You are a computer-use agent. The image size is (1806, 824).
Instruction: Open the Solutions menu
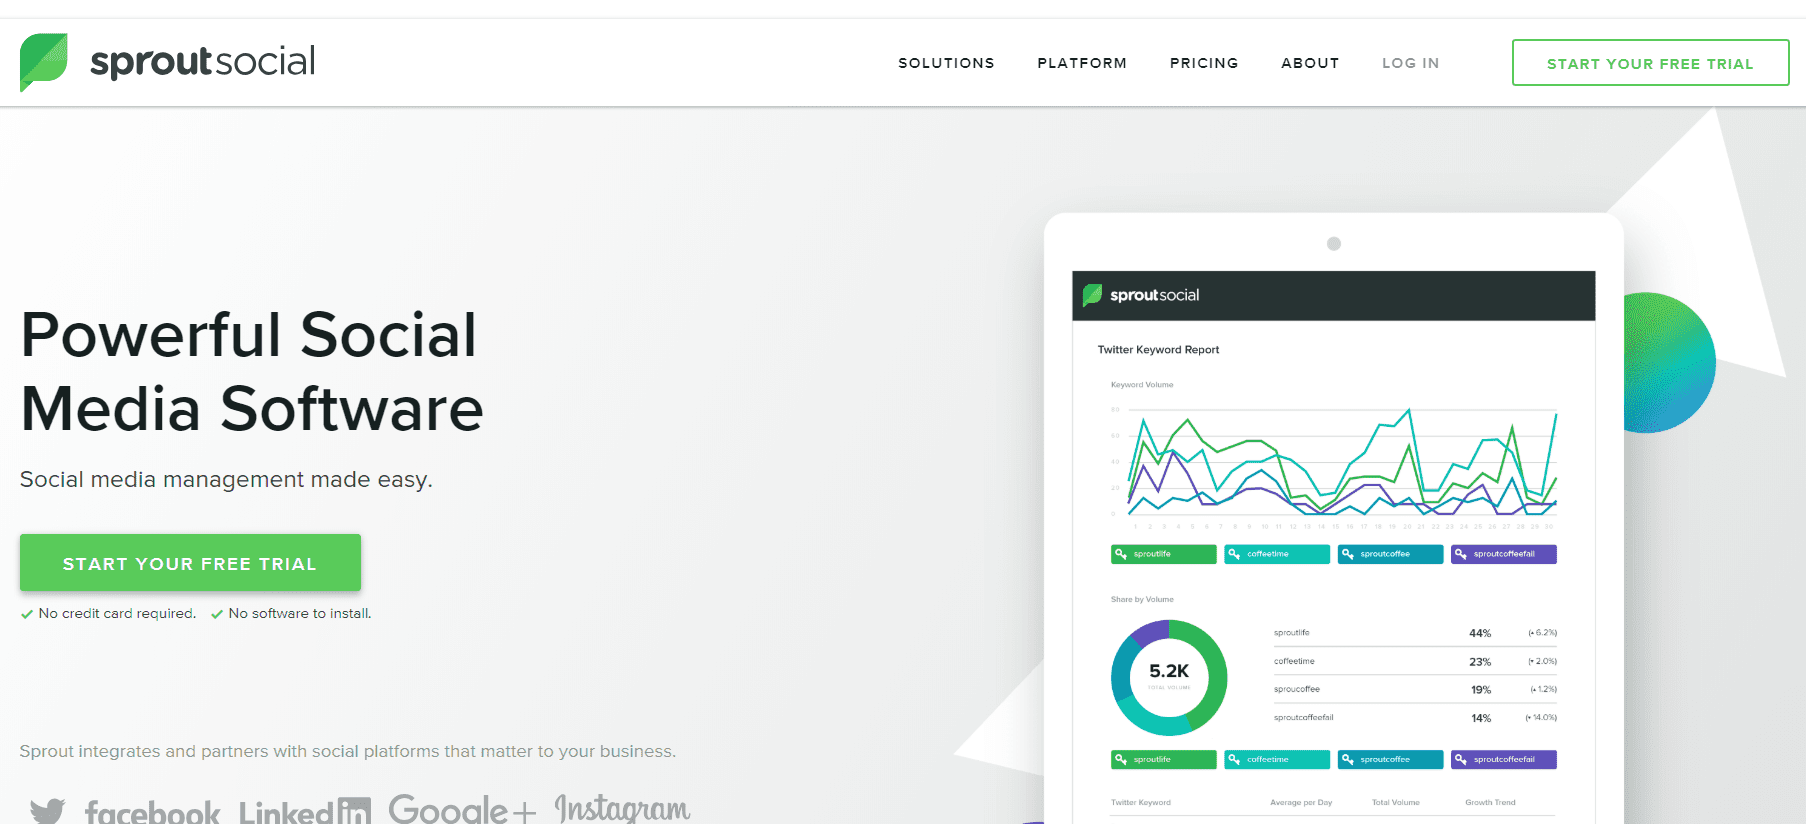(x=946, y=63)
